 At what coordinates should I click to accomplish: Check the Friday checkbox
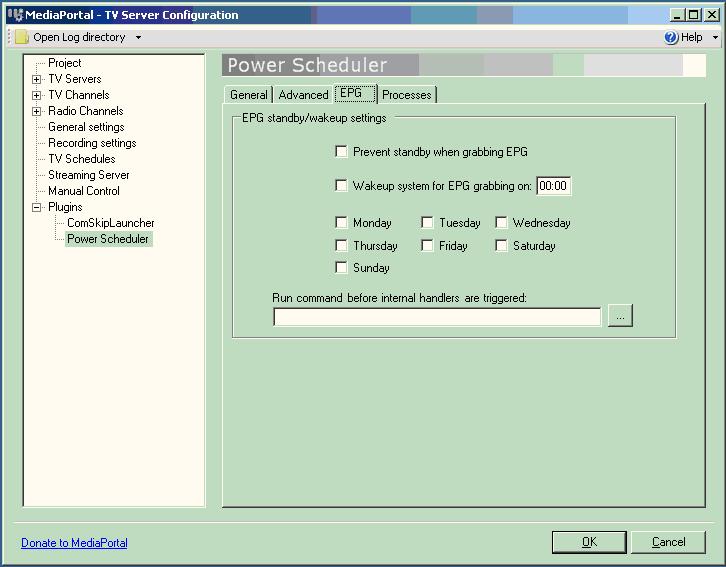point(427,245)
